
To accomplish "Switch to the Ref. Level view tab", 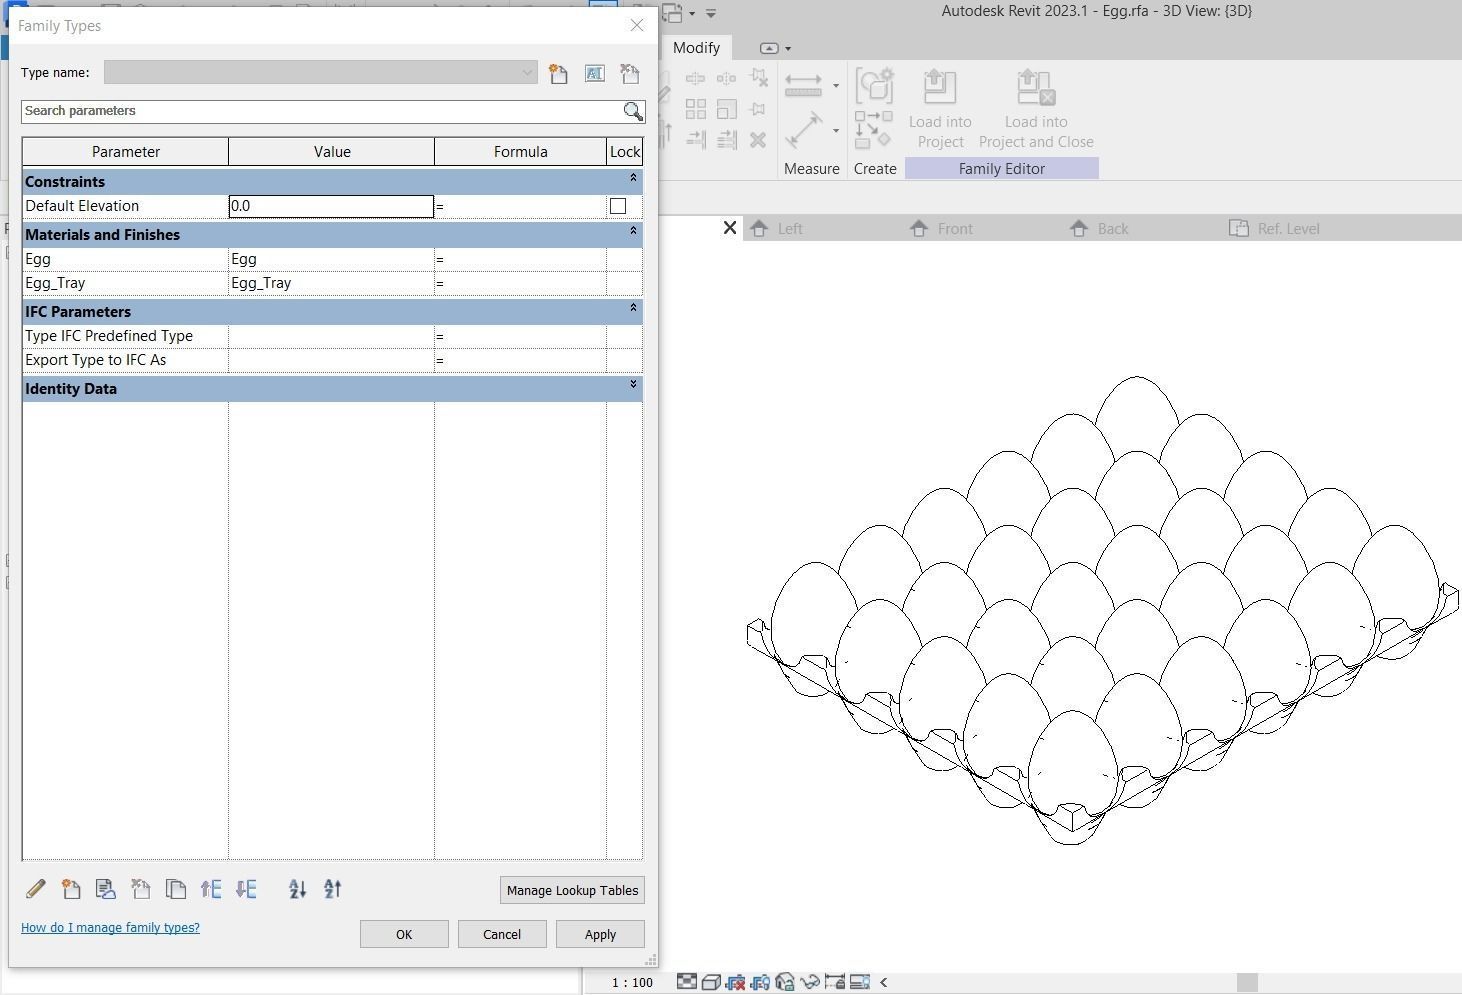I will click(x=1274, y=229).
